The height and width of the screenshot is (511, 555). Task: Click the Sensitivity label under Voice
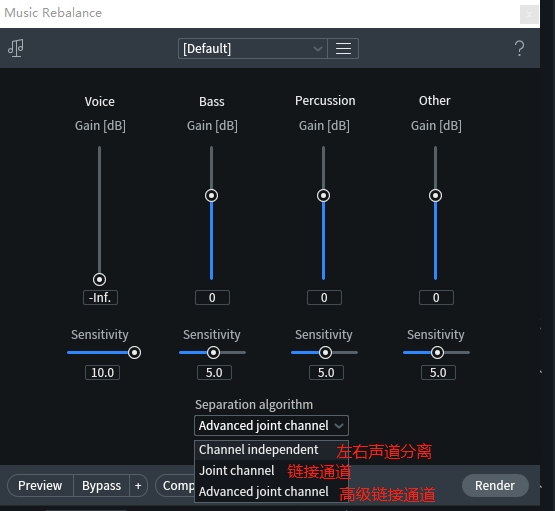[99, 335]
